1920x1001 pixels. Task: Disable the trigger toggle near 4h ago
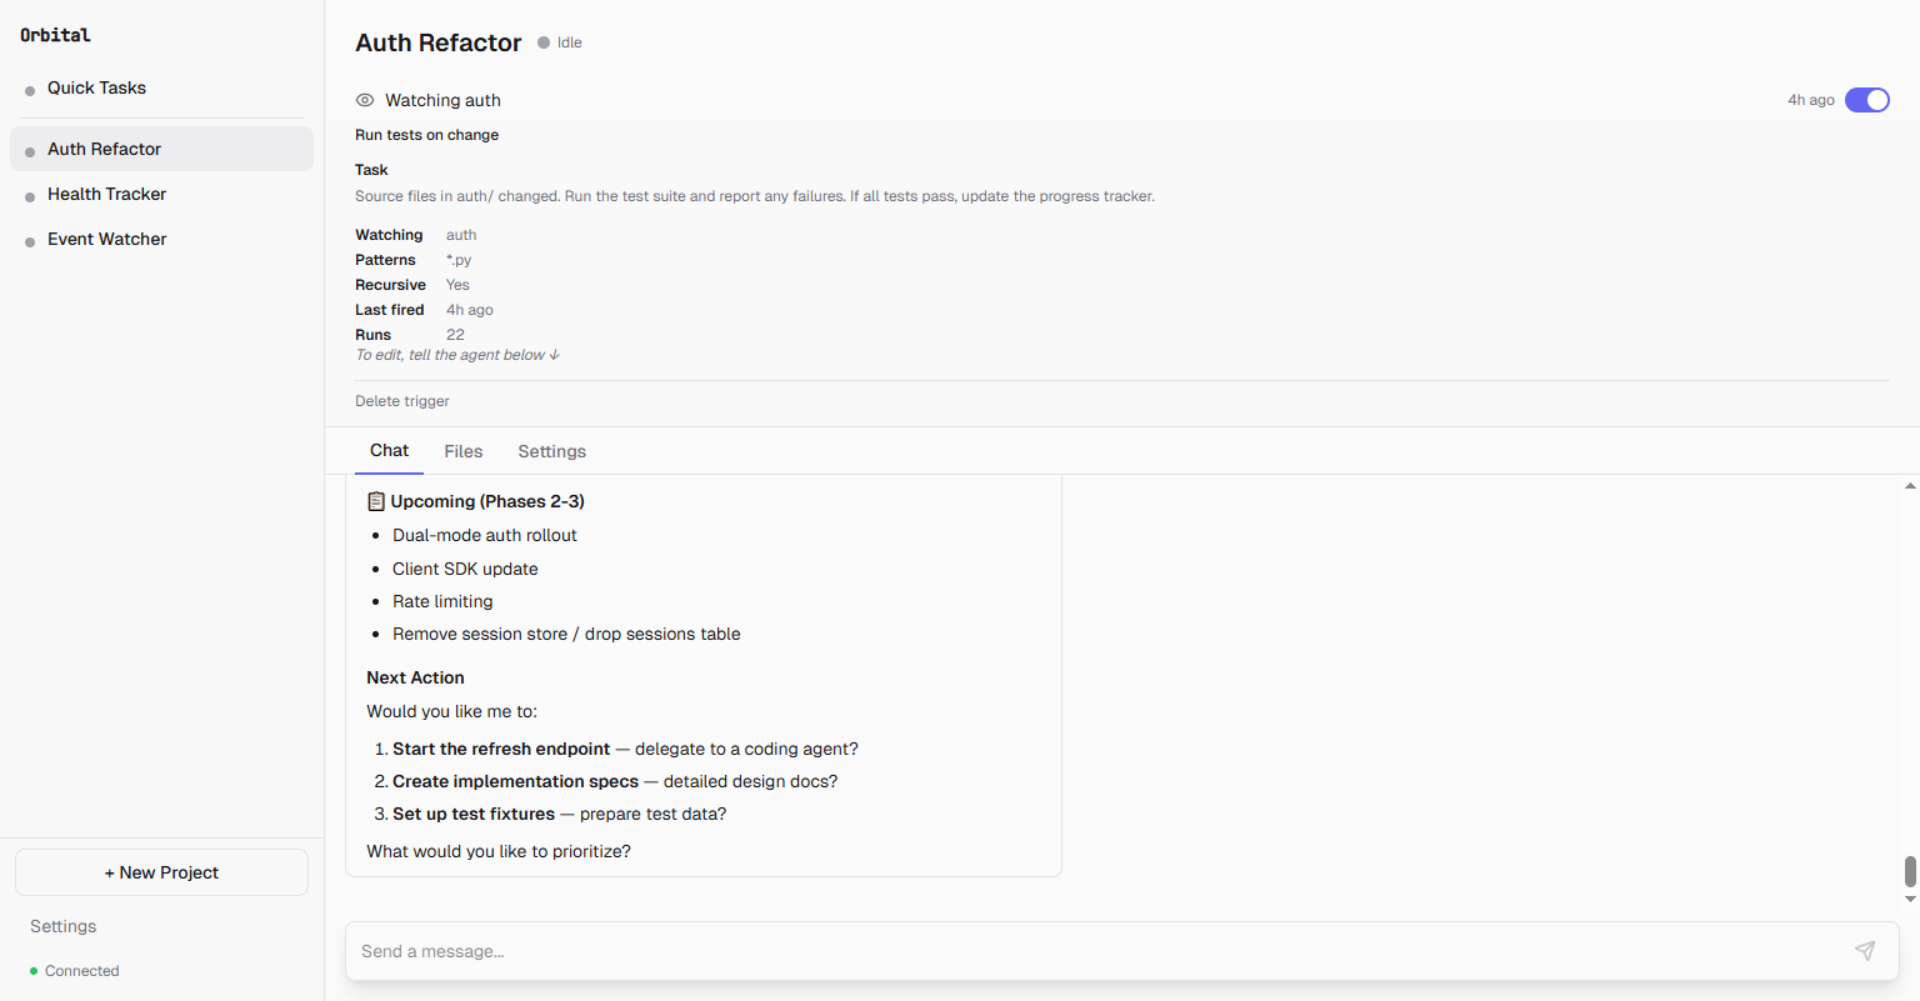(1867, 100)
